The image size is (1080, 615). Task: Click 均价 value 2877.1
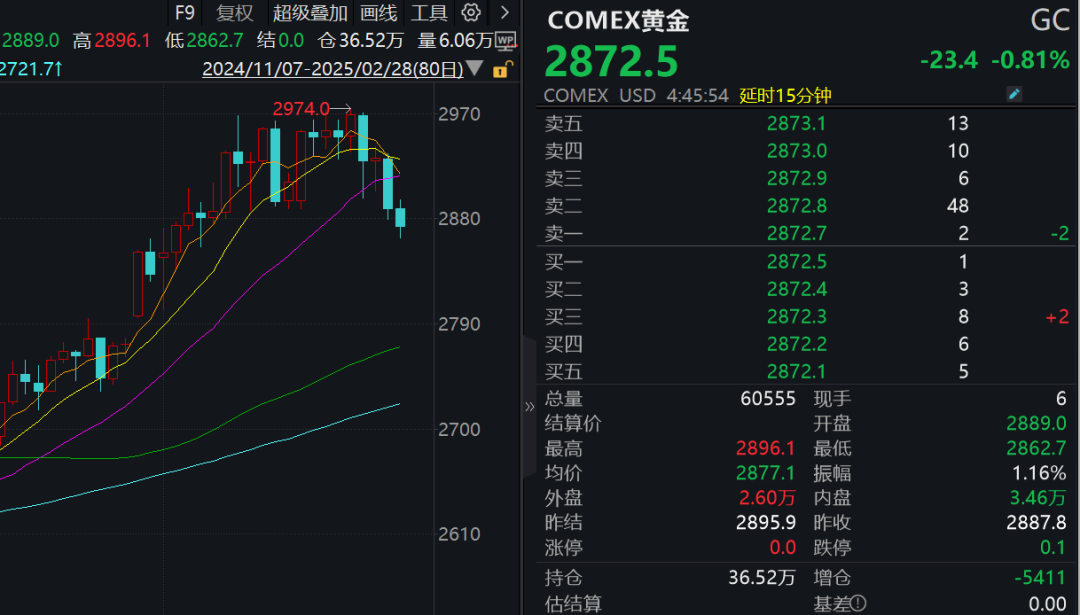click(x=765, y=473)
